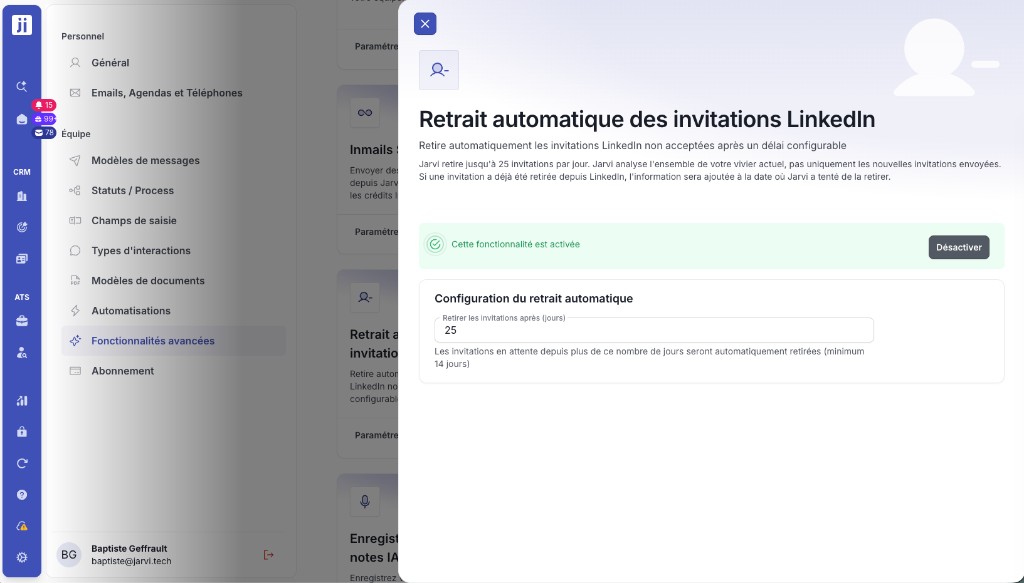Click the person-minus icon above the panel title
The height and width of the screenshot is (583, 1024).
click(x=439, y=70)
